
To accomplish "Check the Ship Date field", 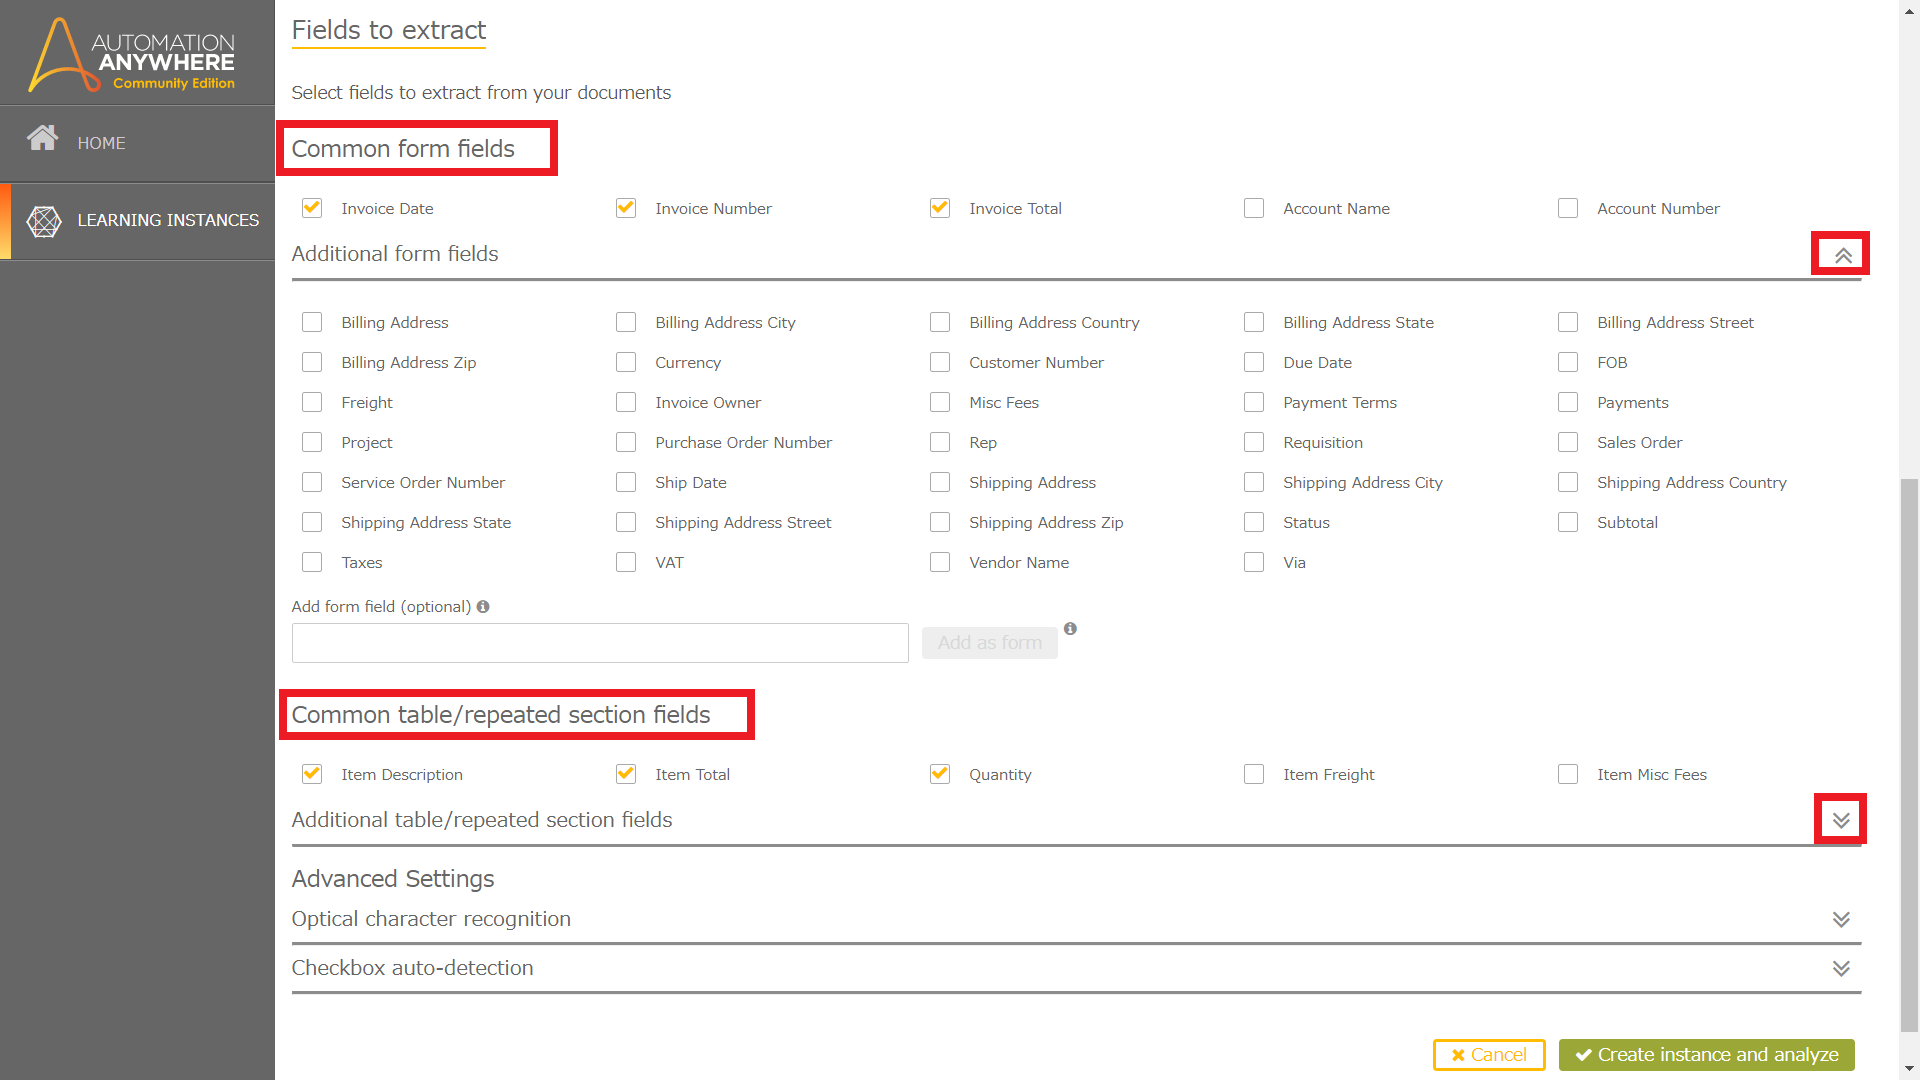I will (x=626, y=482).
